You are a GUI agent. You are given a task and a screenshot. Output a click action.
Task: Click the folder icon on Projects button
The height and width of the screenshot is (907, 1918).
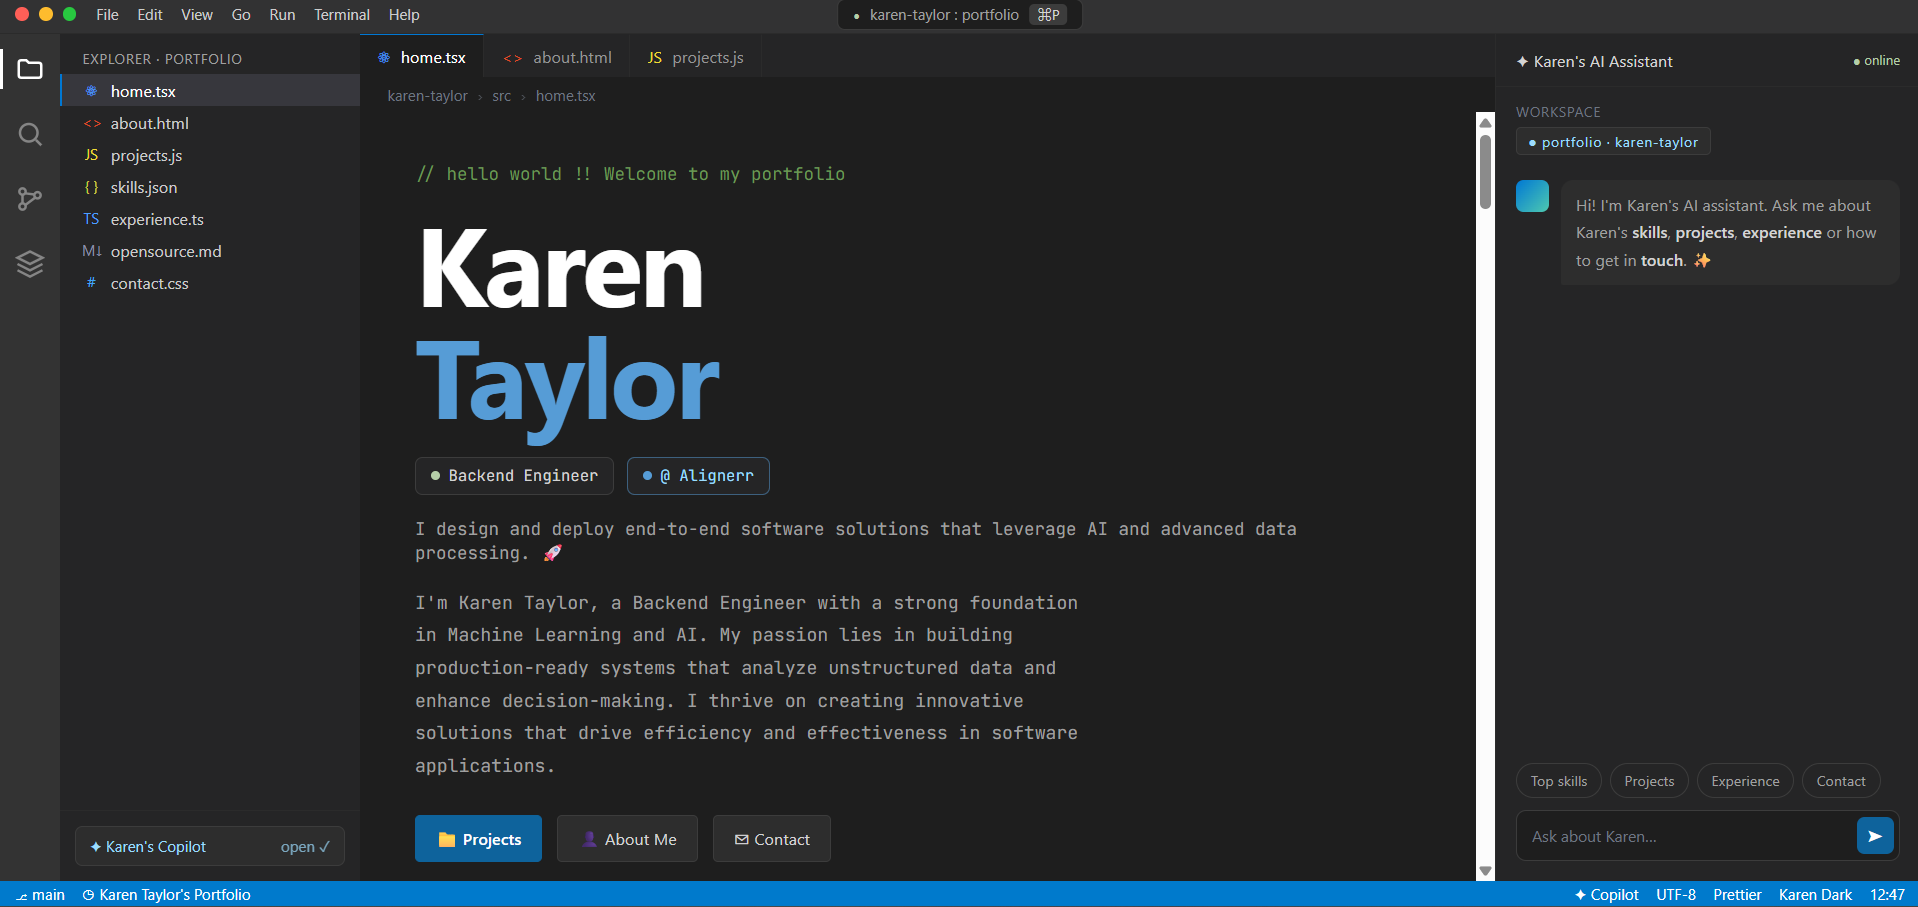[x=447, y=840]
